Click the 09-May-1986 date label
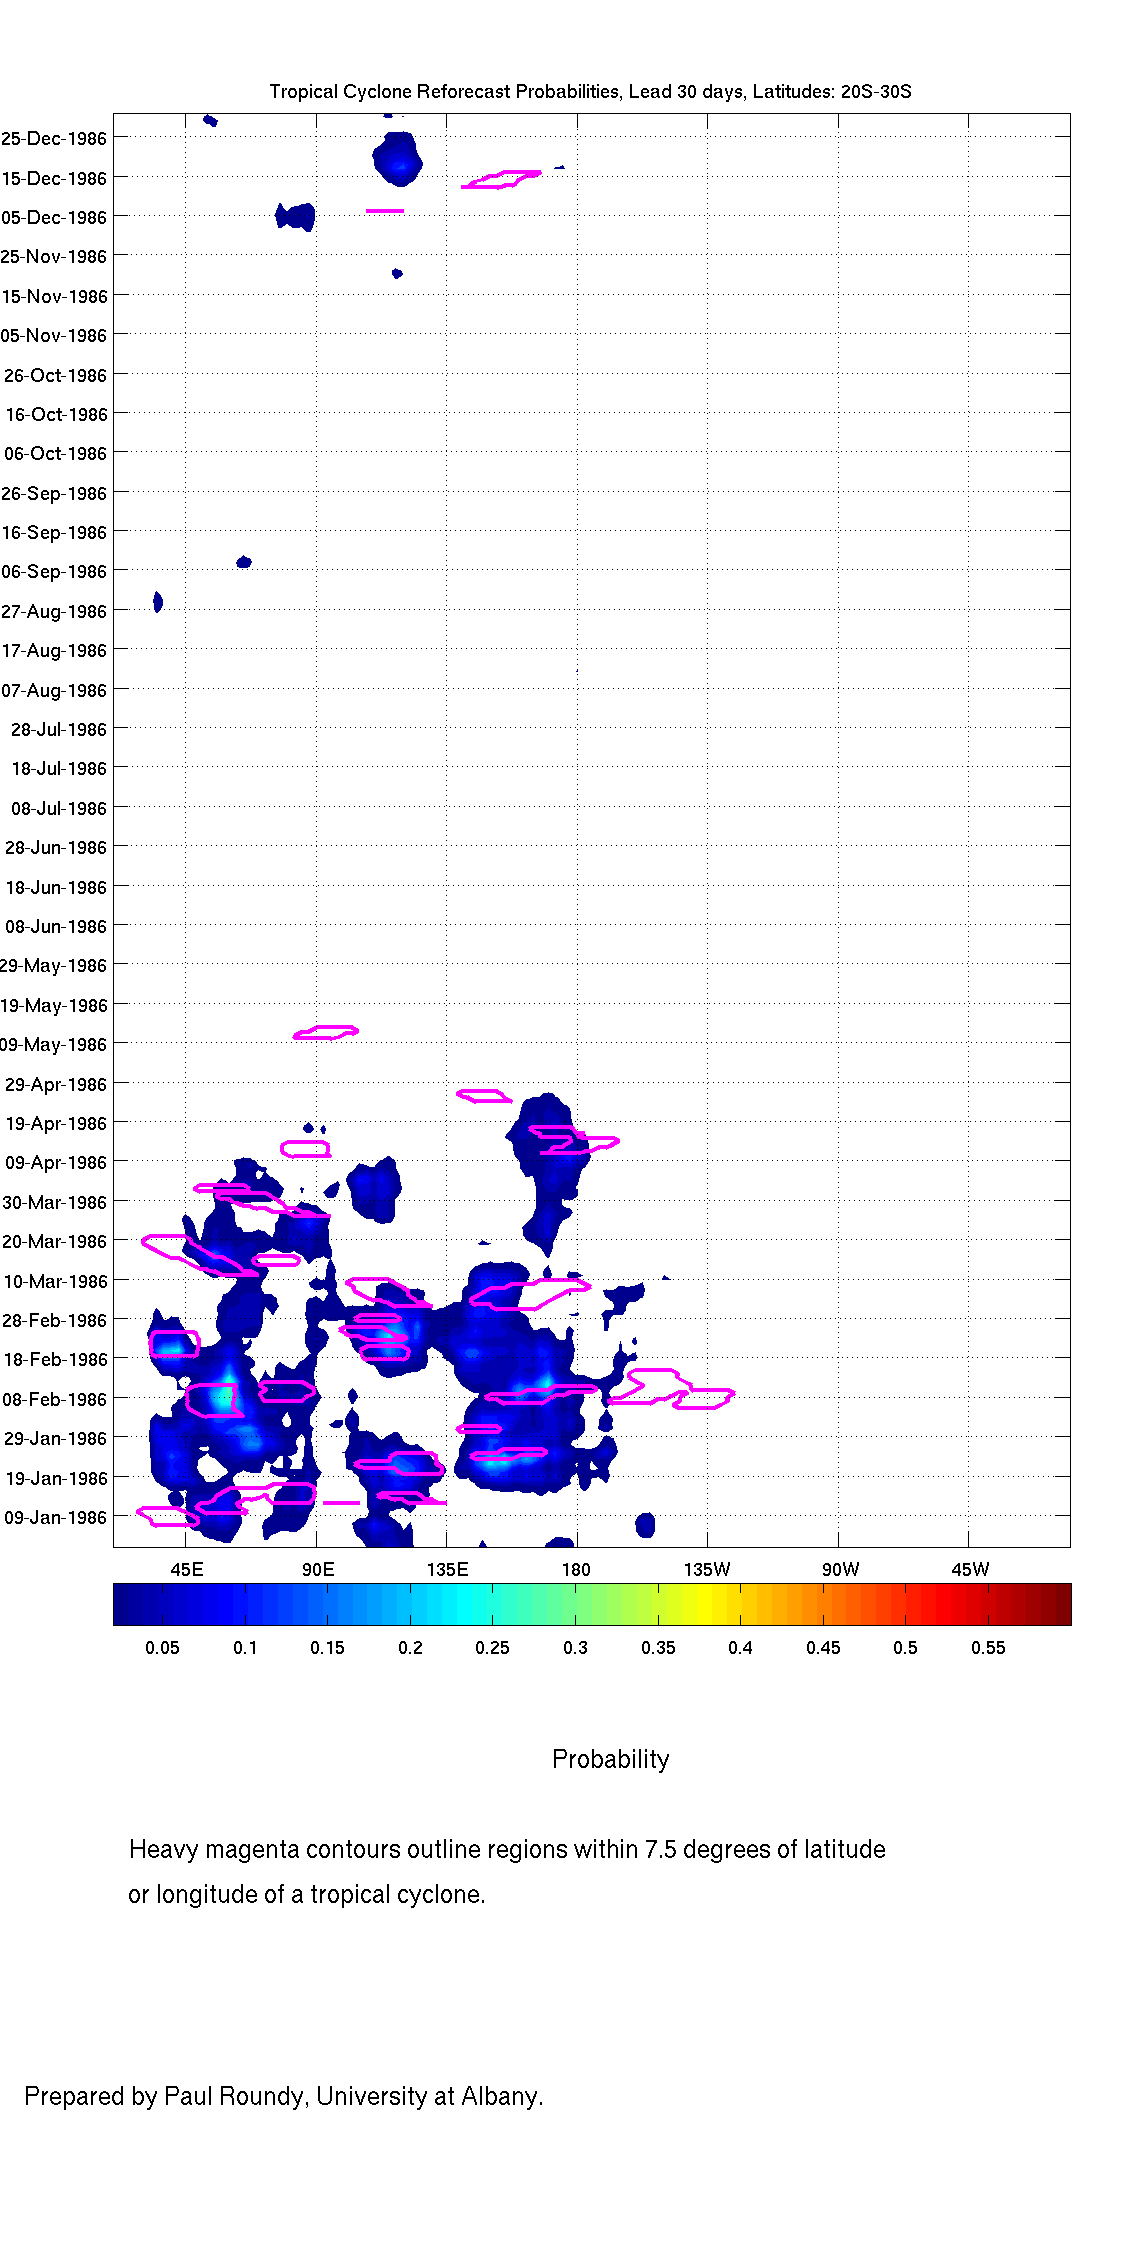 53,1045
